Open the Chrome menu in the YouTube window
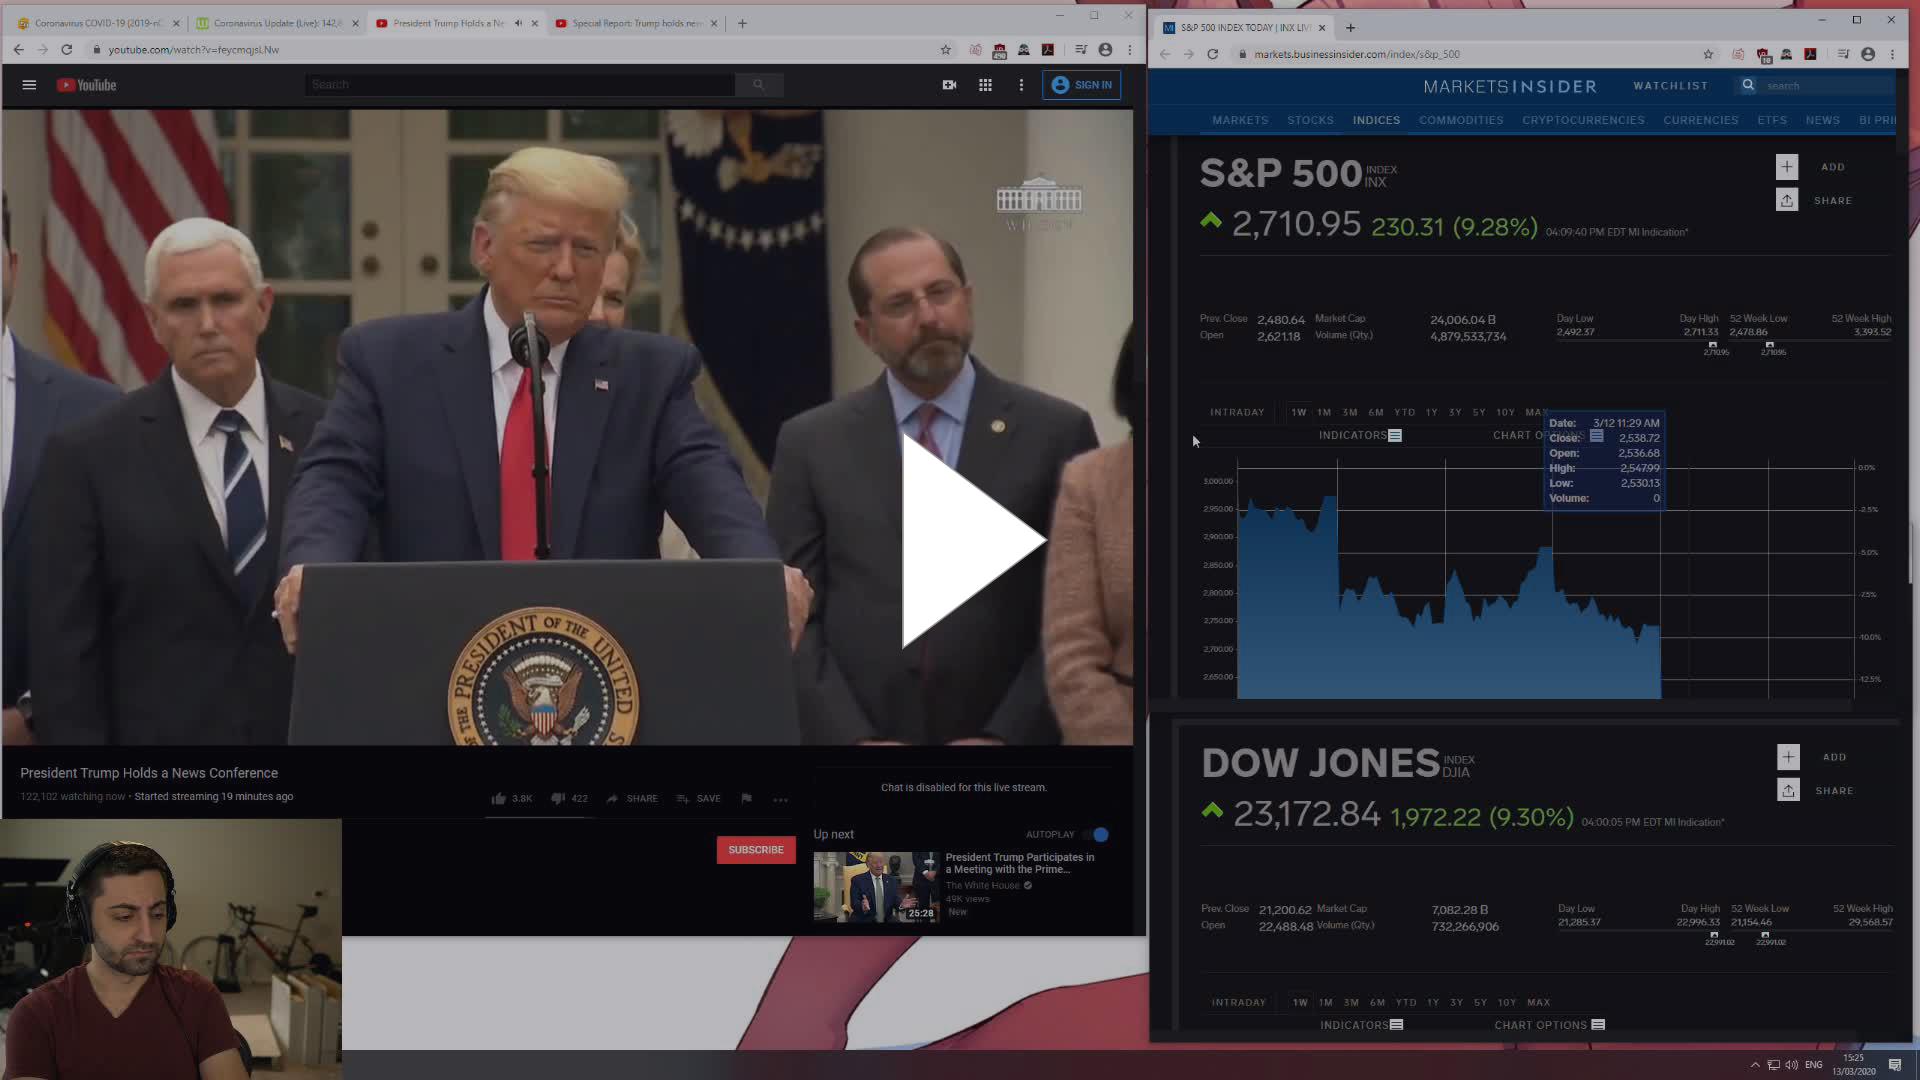The height and width of the screenshot is (1080, 1920). click(1130, 50)
